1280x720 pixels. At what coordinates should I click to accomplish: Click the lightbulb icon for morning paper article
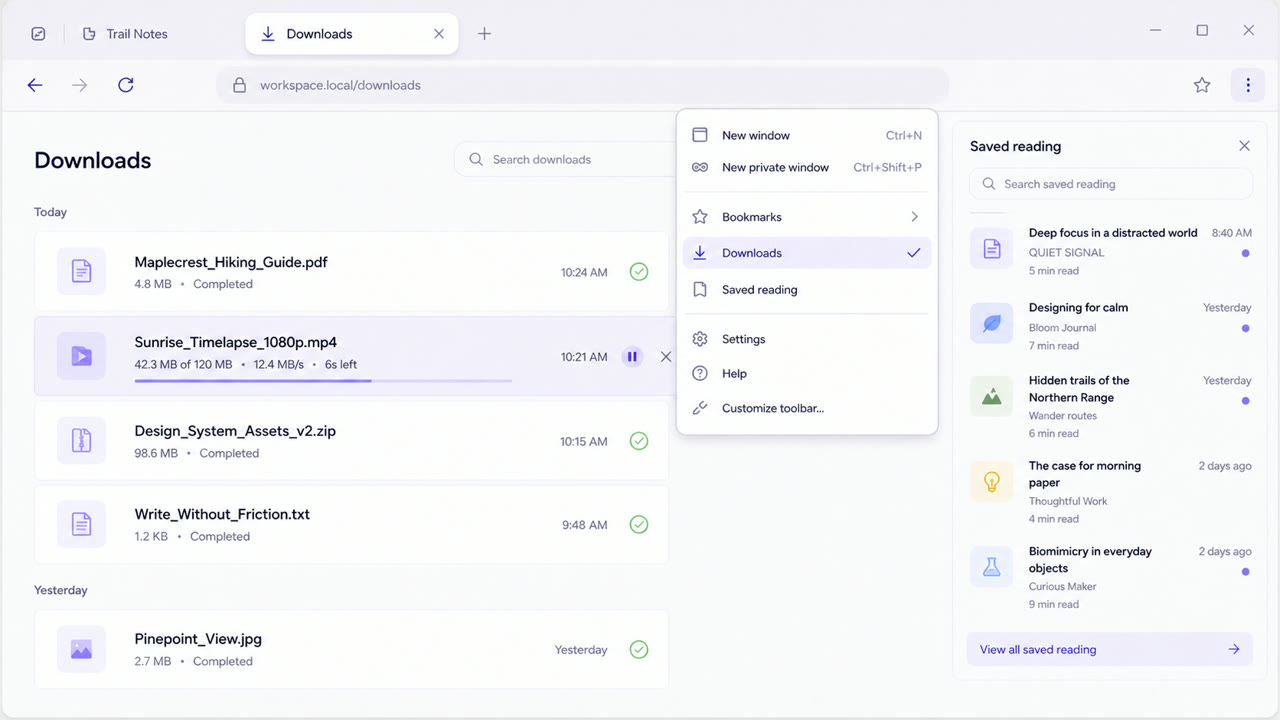(x=991, y=482)
